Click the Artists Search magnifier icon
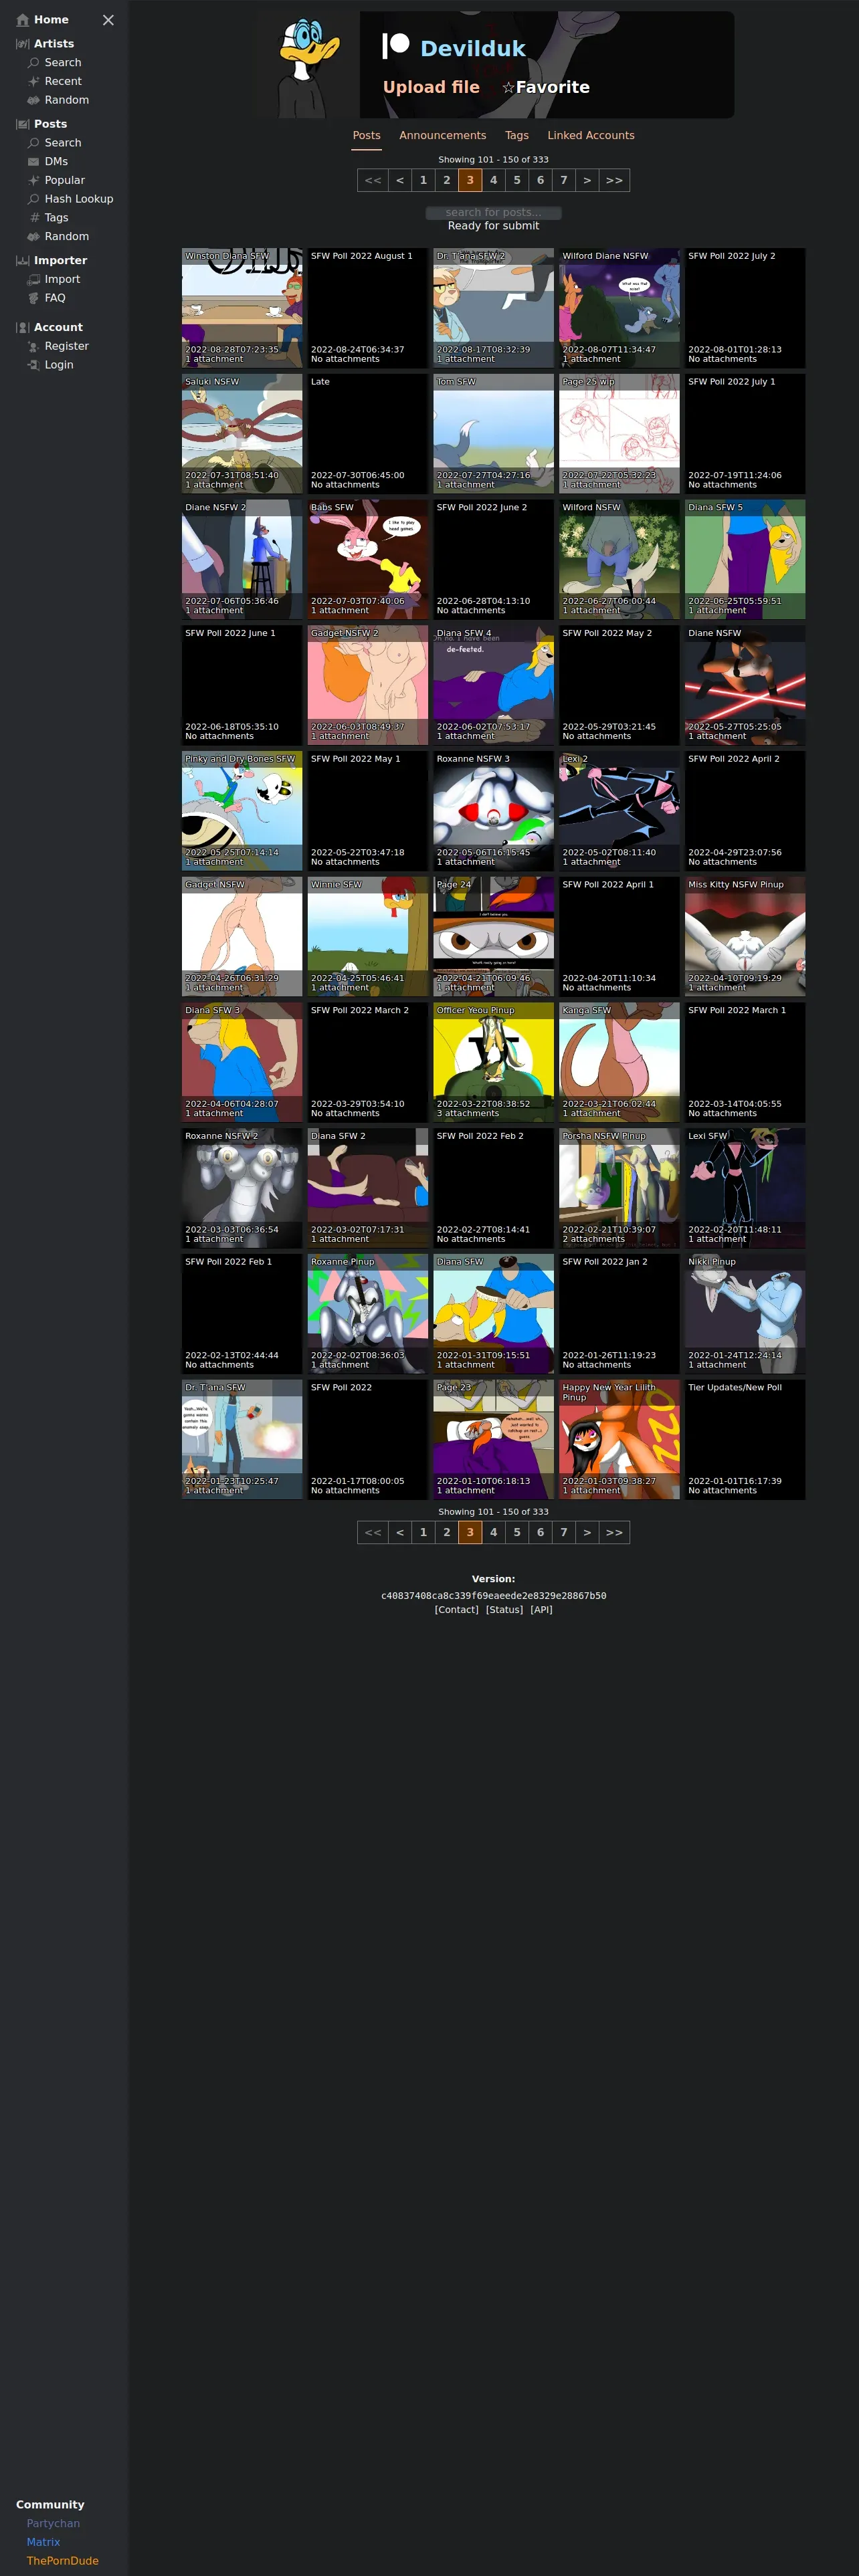Screen dimensions: 859x2576 click(x=34, y=63)
